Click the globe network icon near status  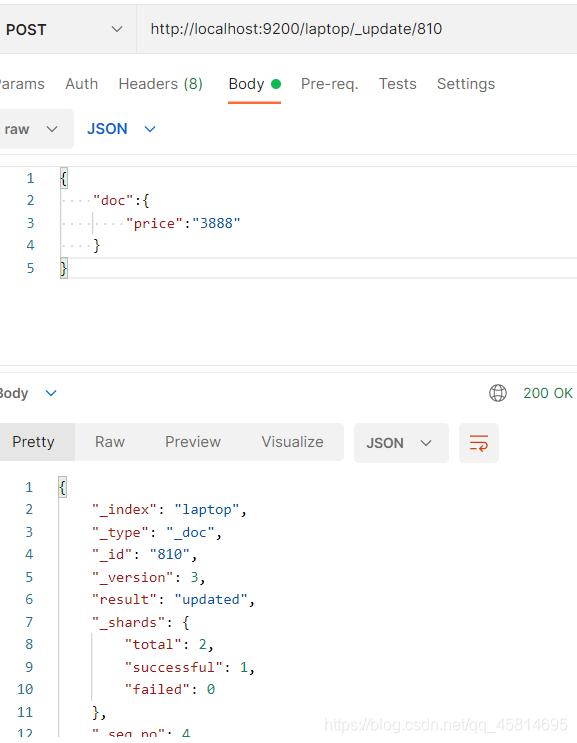[497, 393]
